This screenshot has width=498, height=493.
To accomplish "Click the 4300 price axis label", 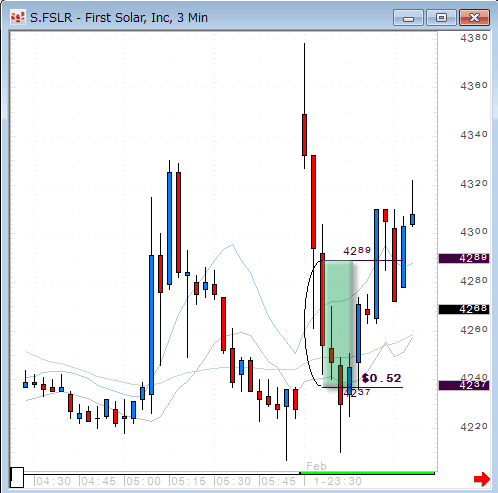I will [x=474, y=231].
